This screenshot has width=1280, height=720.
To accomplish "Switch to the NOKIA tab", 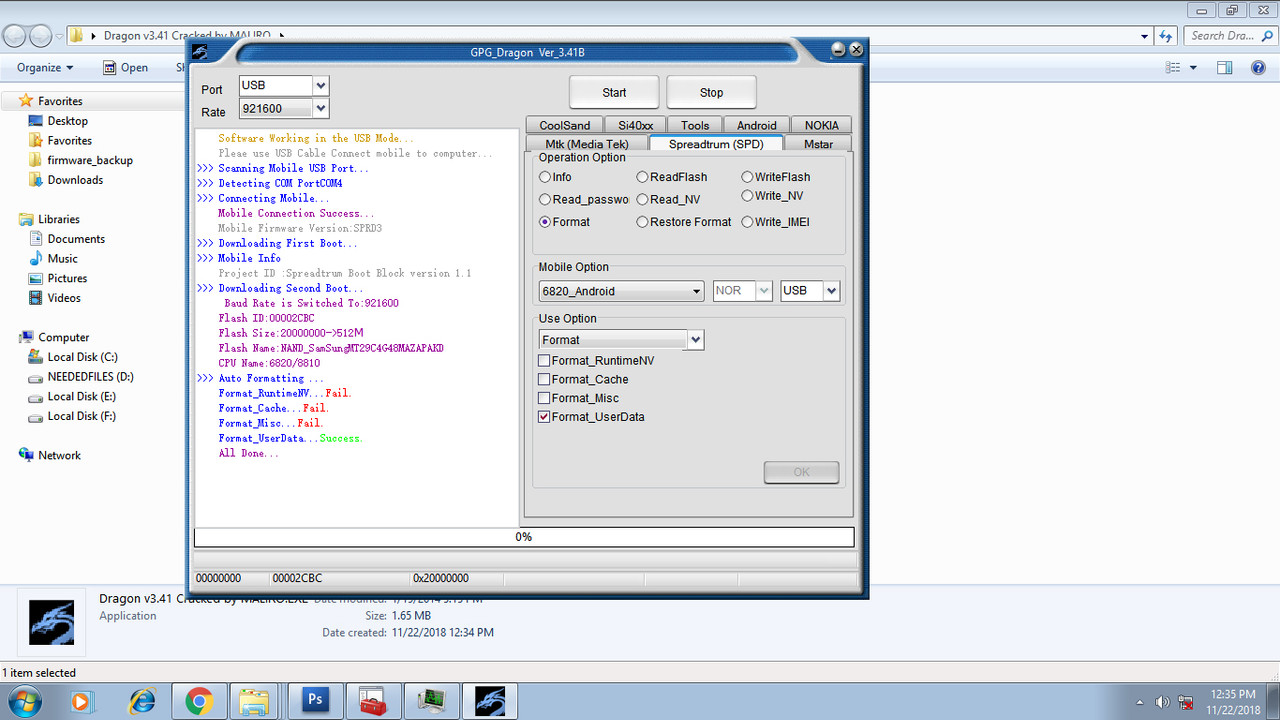I will 822,125.
